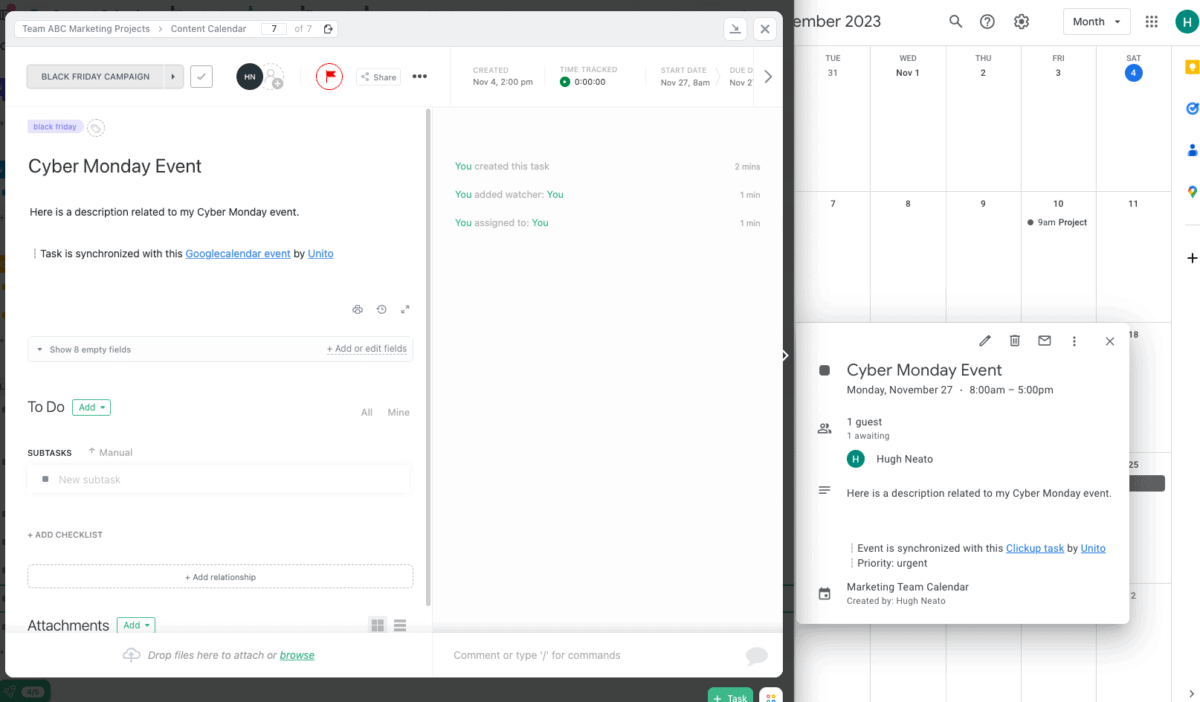The width and height of the screenshot is (1200, 702).
Task: Open Google Tasks in the side panel
Action: click(x=1192, y=109)
